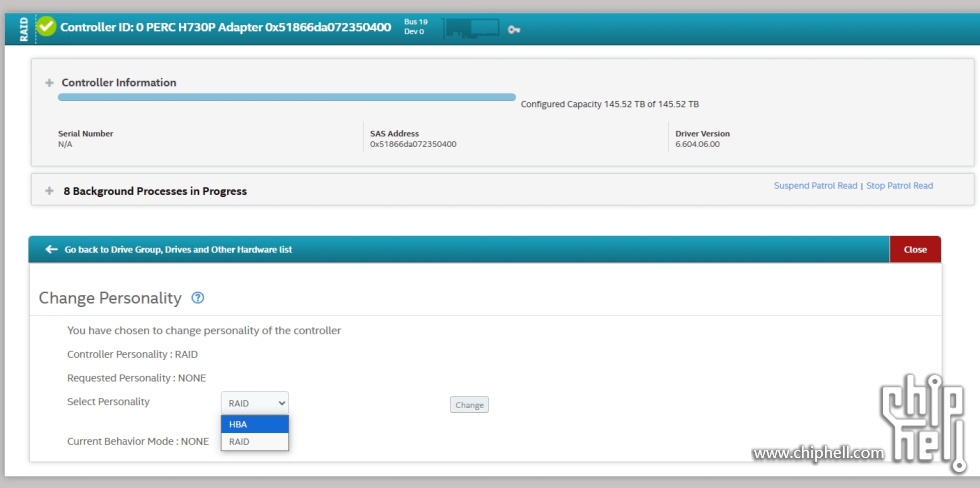
Task: Click the red Close button
Action: [915, 249]
